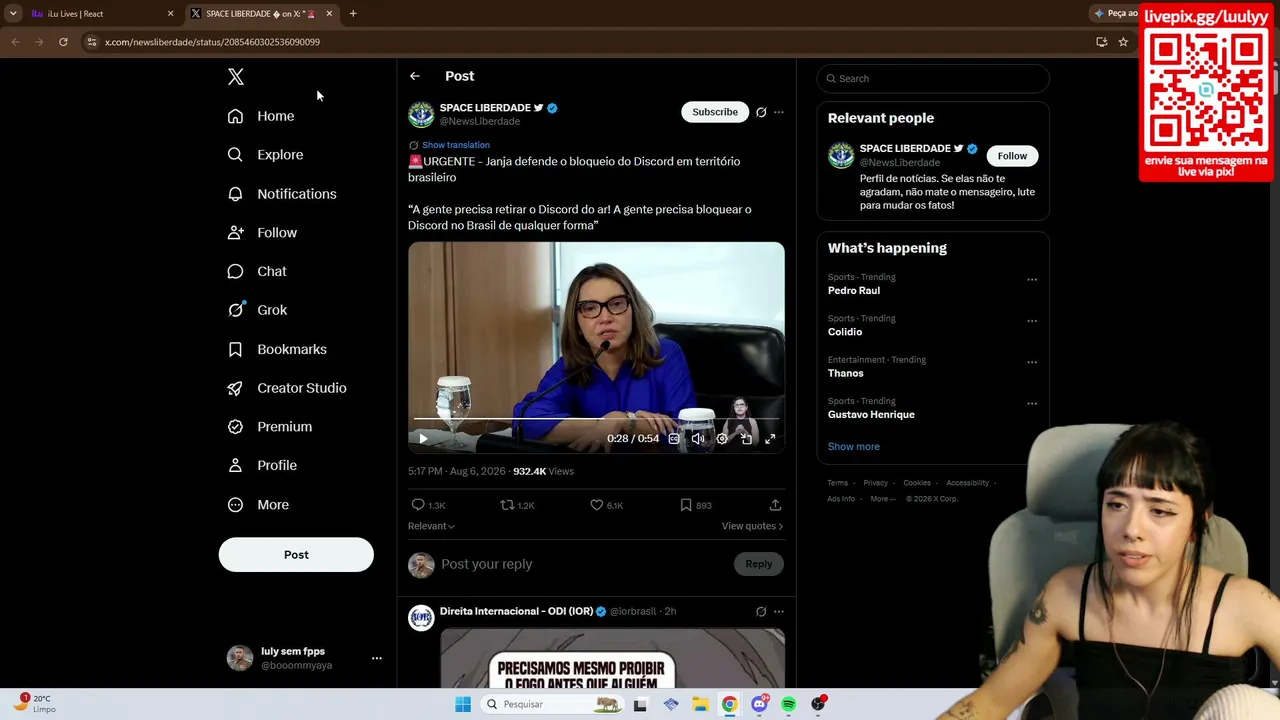Open View quotes
The height and width of the screenshot is (720, 1280).
pos(752,526)
